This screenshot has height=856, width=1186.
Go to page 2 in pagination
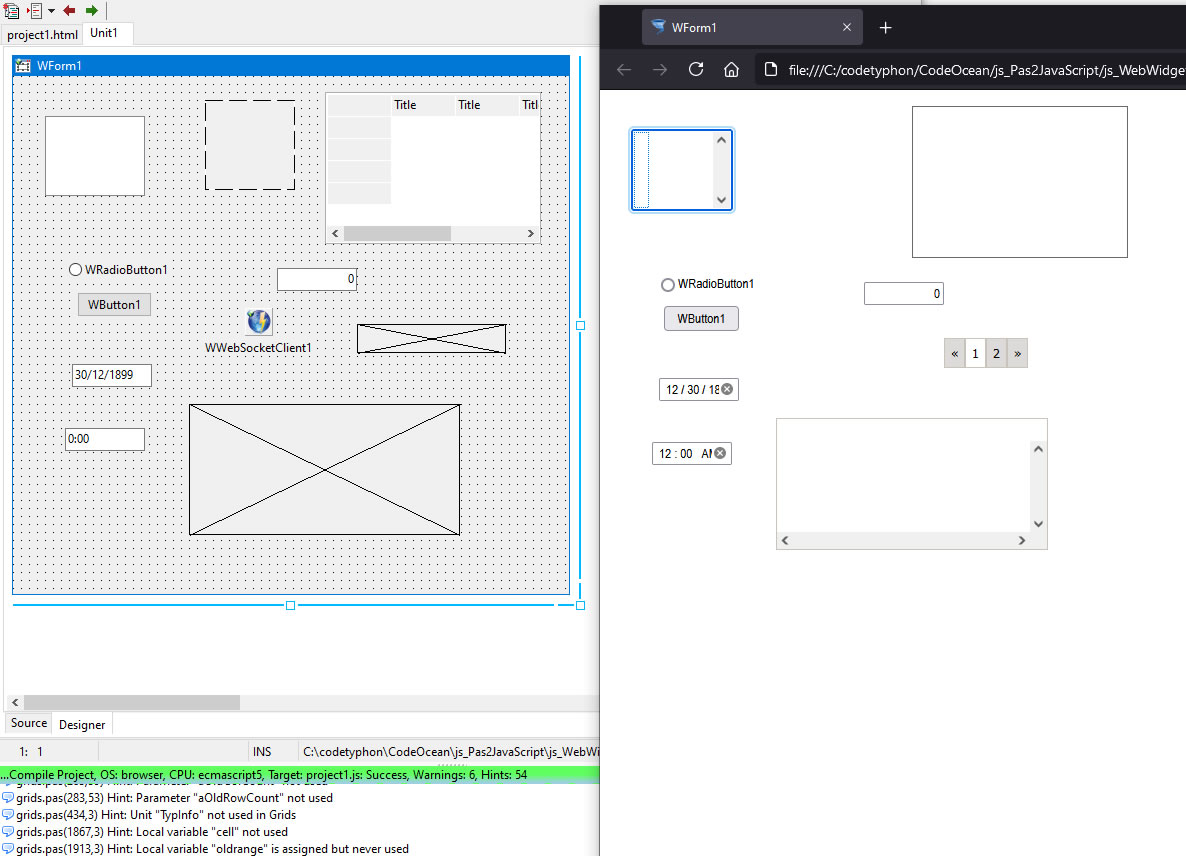(x=996, y=353)
